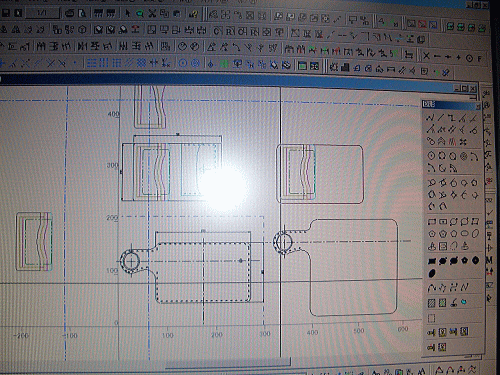
Task: Select the hatch fill pattern icon
Action: [x=432, y=303]
